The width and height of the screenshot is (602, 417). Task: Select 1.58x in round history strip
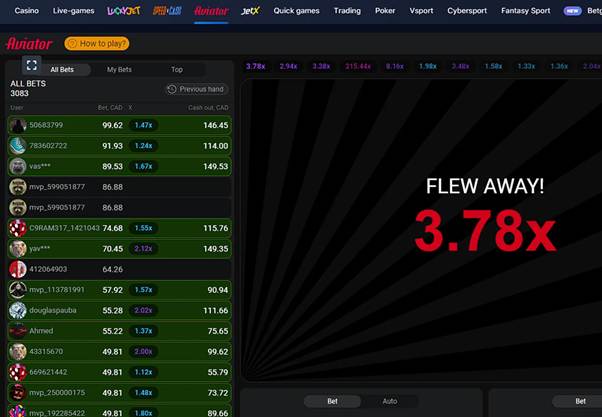493,66
